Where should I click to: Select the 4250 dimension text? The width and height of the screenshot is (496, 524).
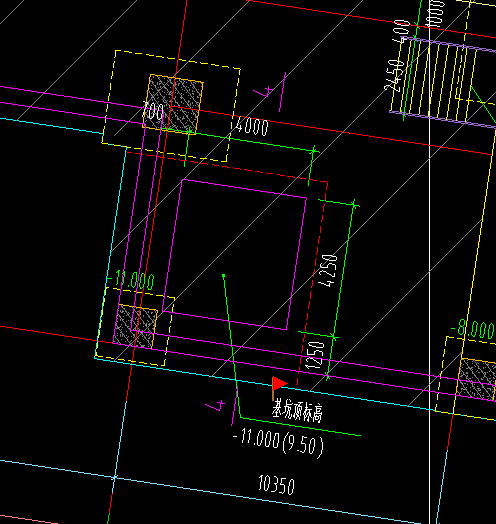(327, 271)
